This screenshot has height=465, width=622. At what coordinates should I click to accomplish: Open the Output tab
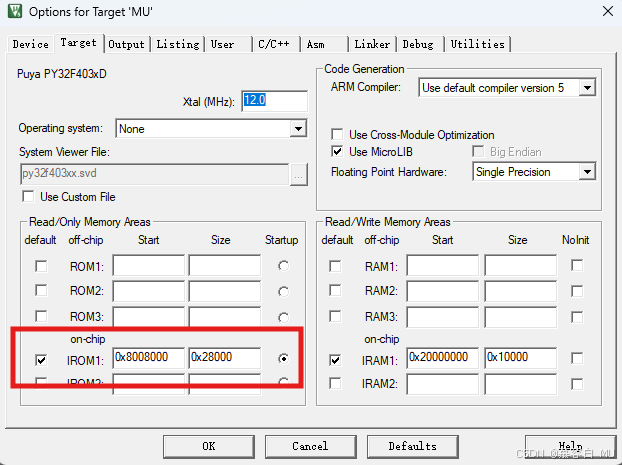coord(126,44)
